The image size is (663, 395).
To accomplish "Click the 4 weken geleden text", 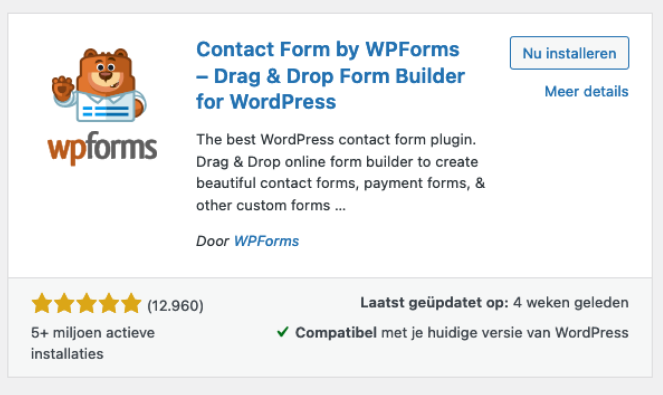I will tap(571, 303).
